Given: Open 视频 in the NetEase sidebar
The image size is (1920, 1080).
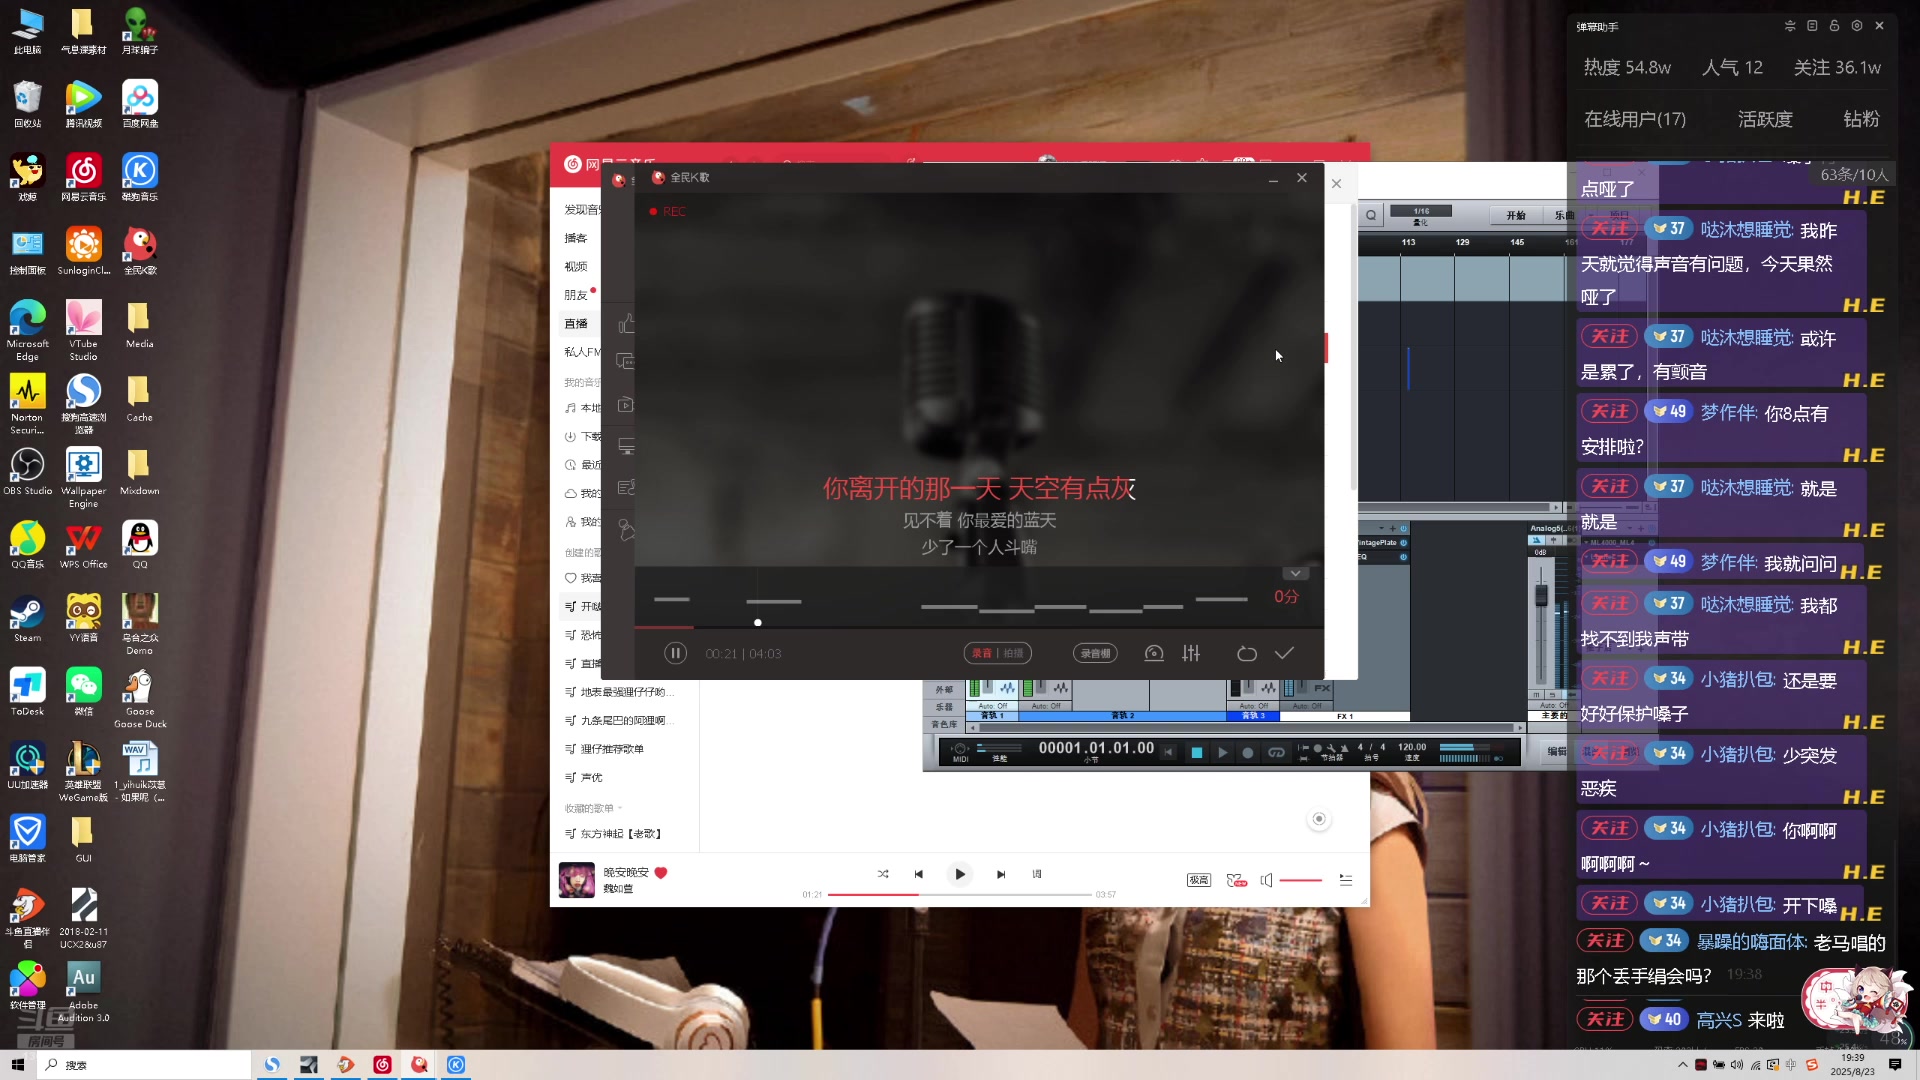Looking at the screenshot, I should tap(576, 266).
